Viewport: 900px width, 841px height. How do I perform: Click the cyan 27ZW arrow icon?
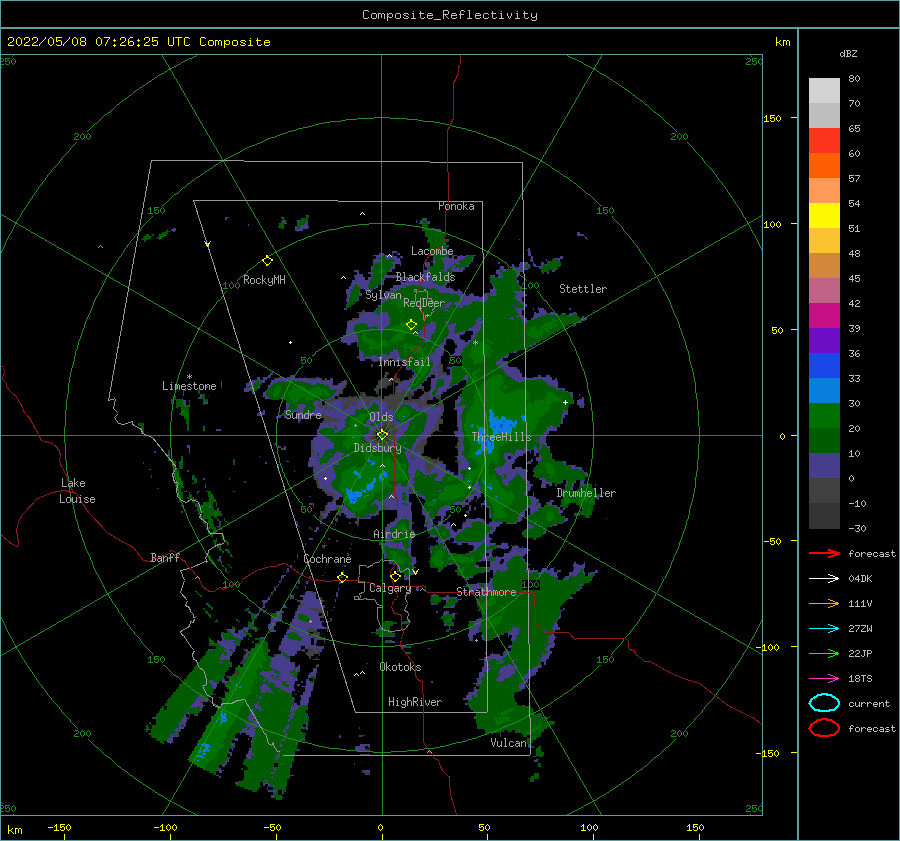tap(824, 629)
